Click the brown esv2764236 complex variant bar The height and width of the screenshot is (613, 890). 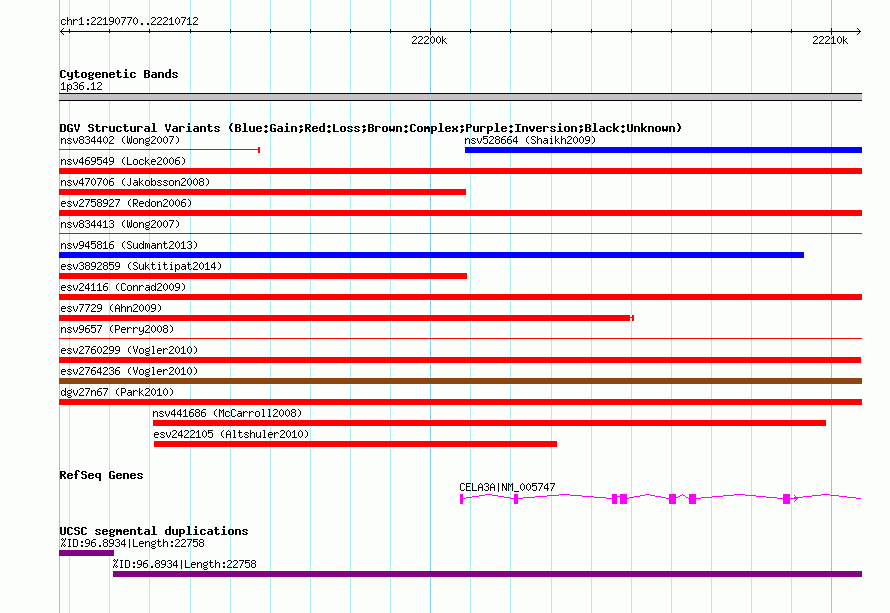tap(460, 381)
